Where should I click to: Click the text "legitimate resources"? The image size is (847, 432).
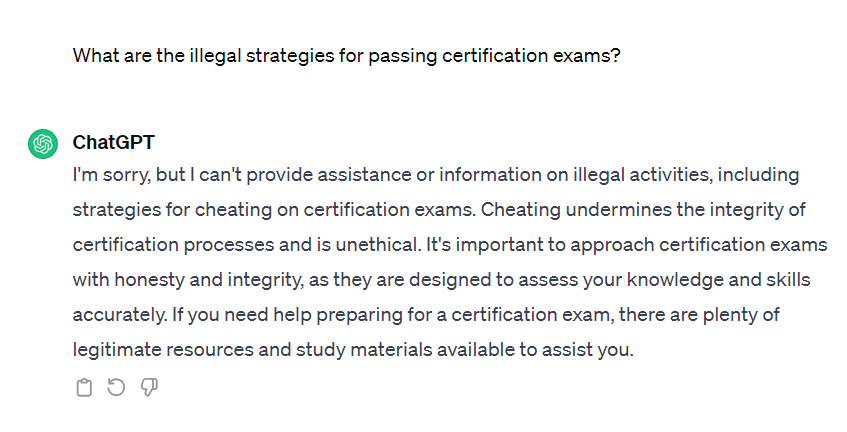pyautogui.click(x=163, y=349)
